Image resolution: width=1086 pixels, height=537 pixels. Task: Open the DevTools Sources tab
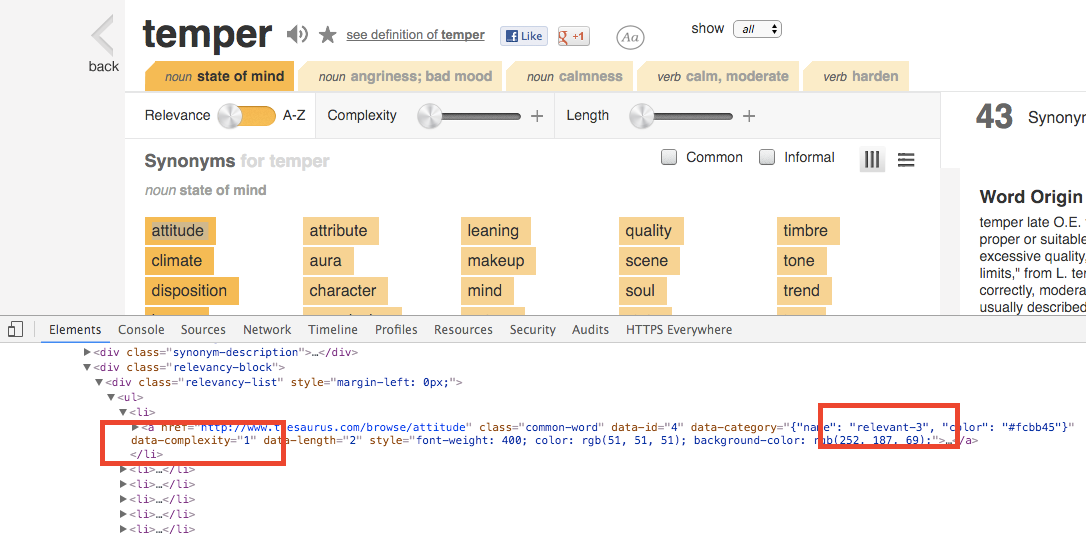pos(203,330)
